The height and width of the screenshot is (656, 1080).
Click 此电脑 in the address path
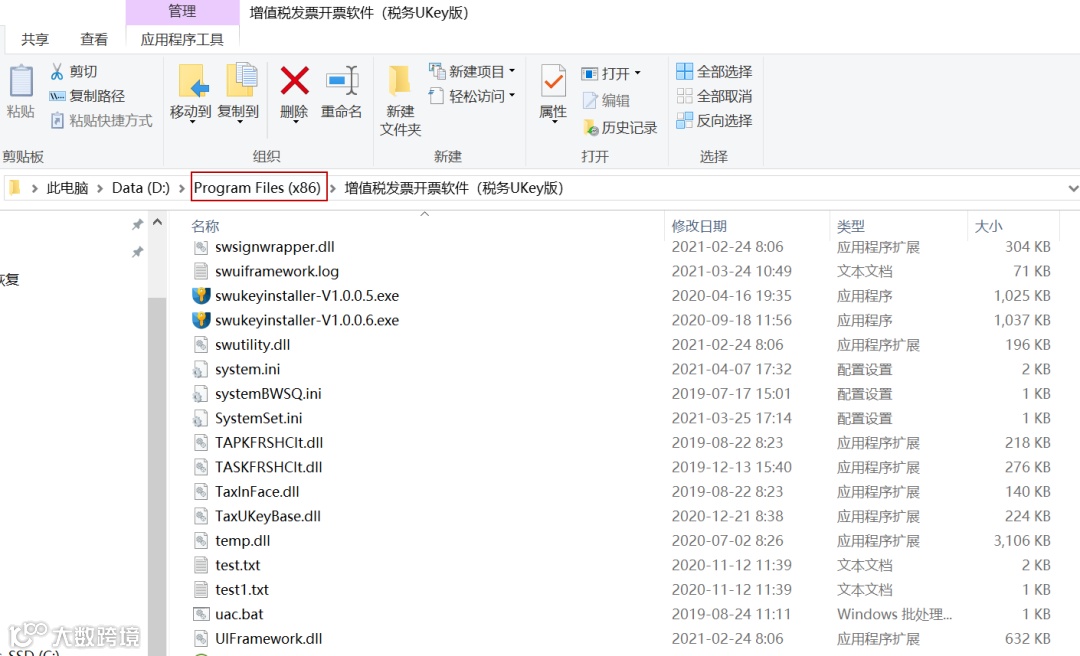click(68, 188)
